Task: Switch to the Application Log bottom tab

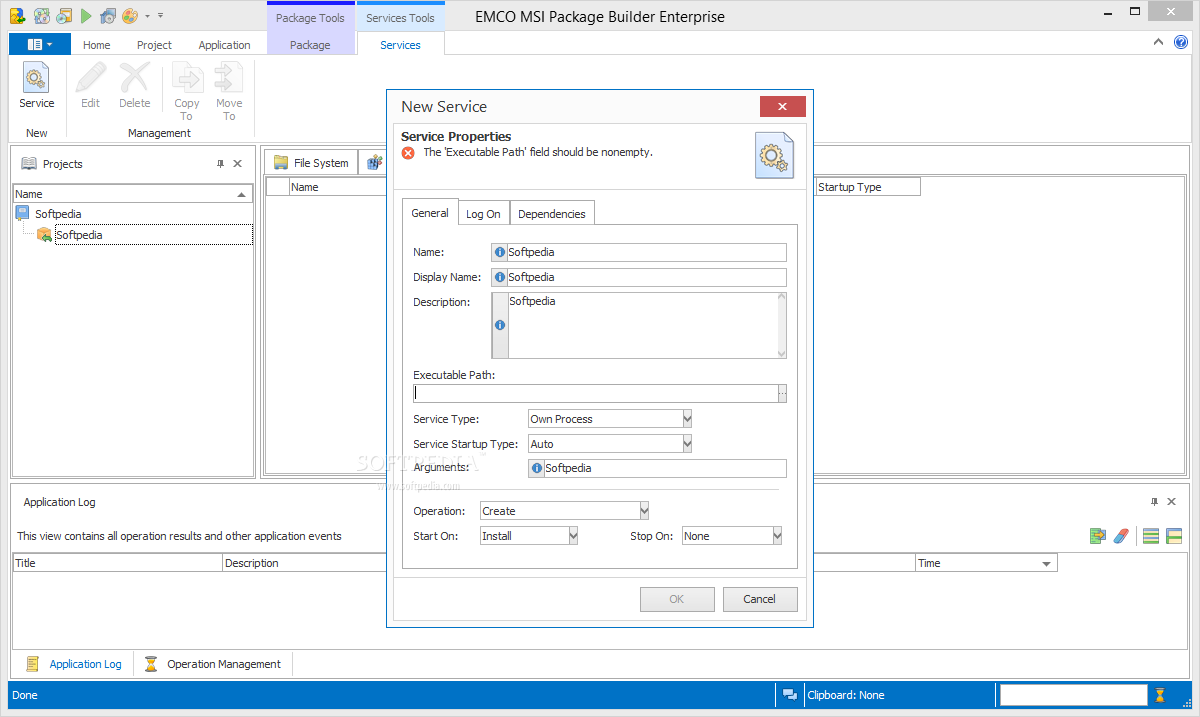Action: pyautogui.click(x=74, y=664)
